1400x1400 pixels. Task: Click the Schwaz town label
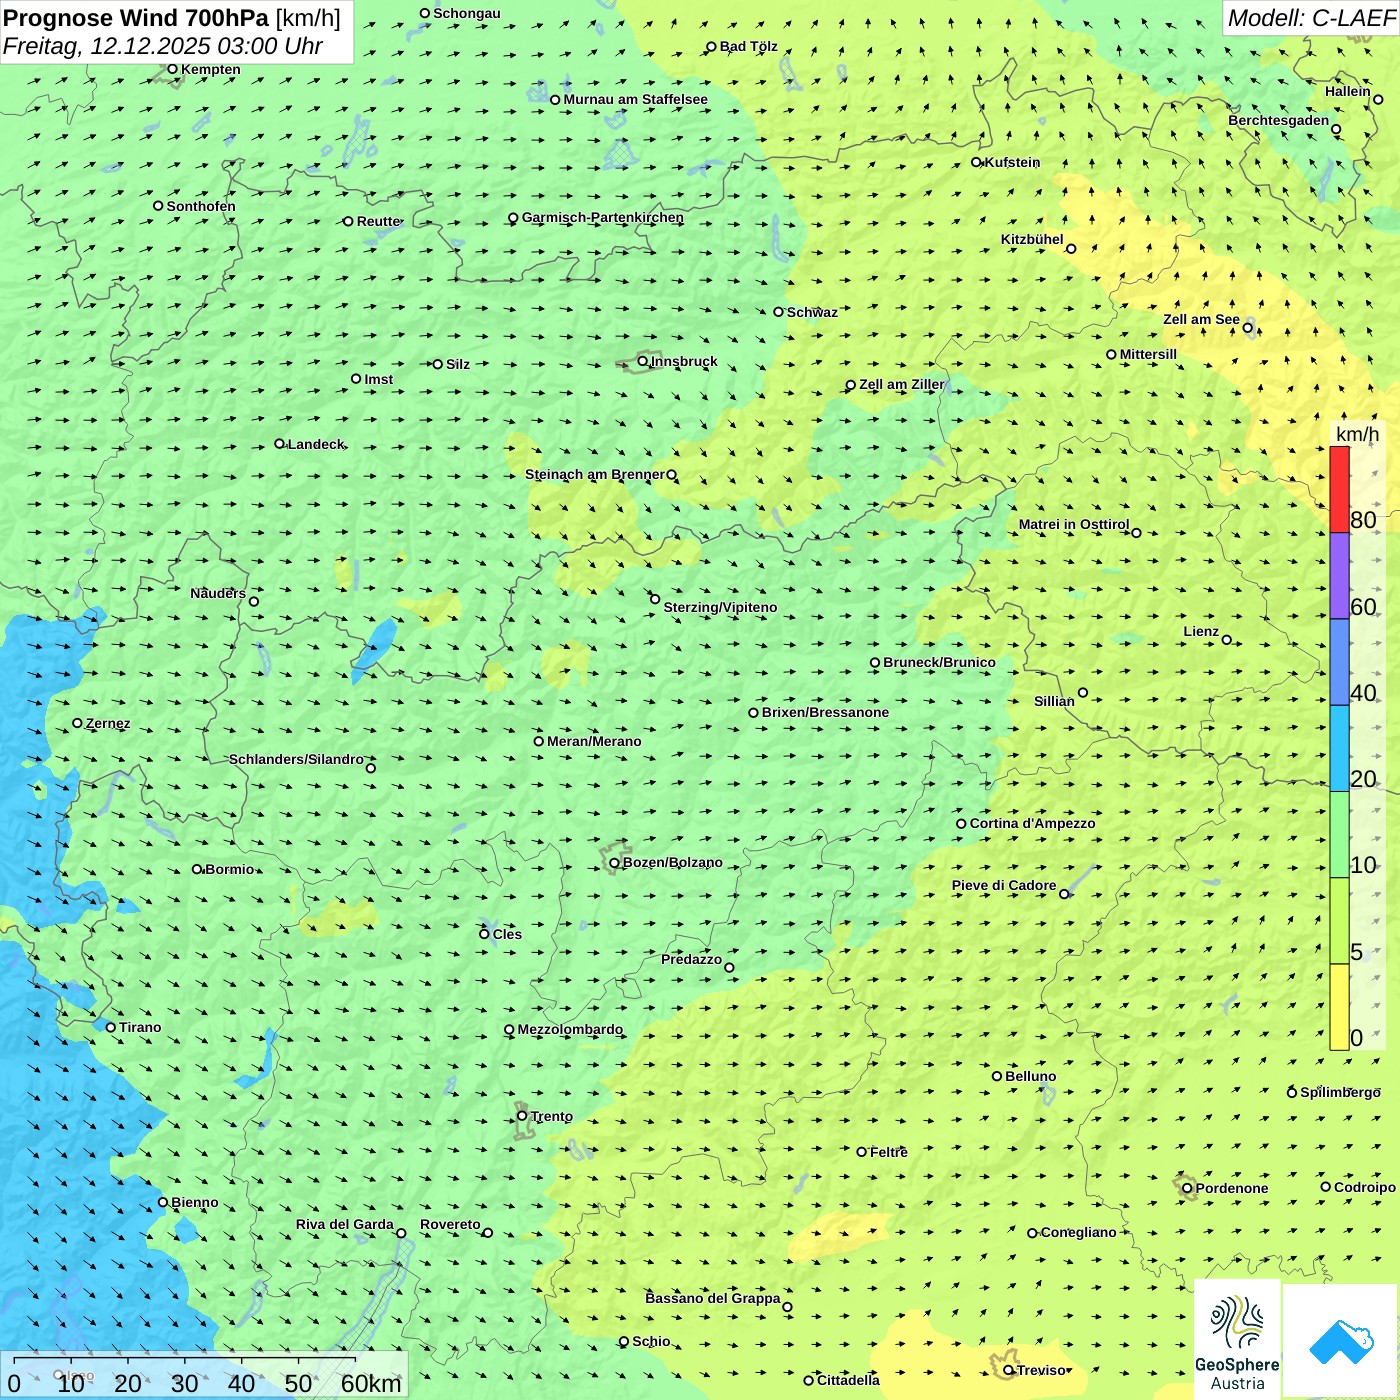pyautogui.click(x=812, y=312)
